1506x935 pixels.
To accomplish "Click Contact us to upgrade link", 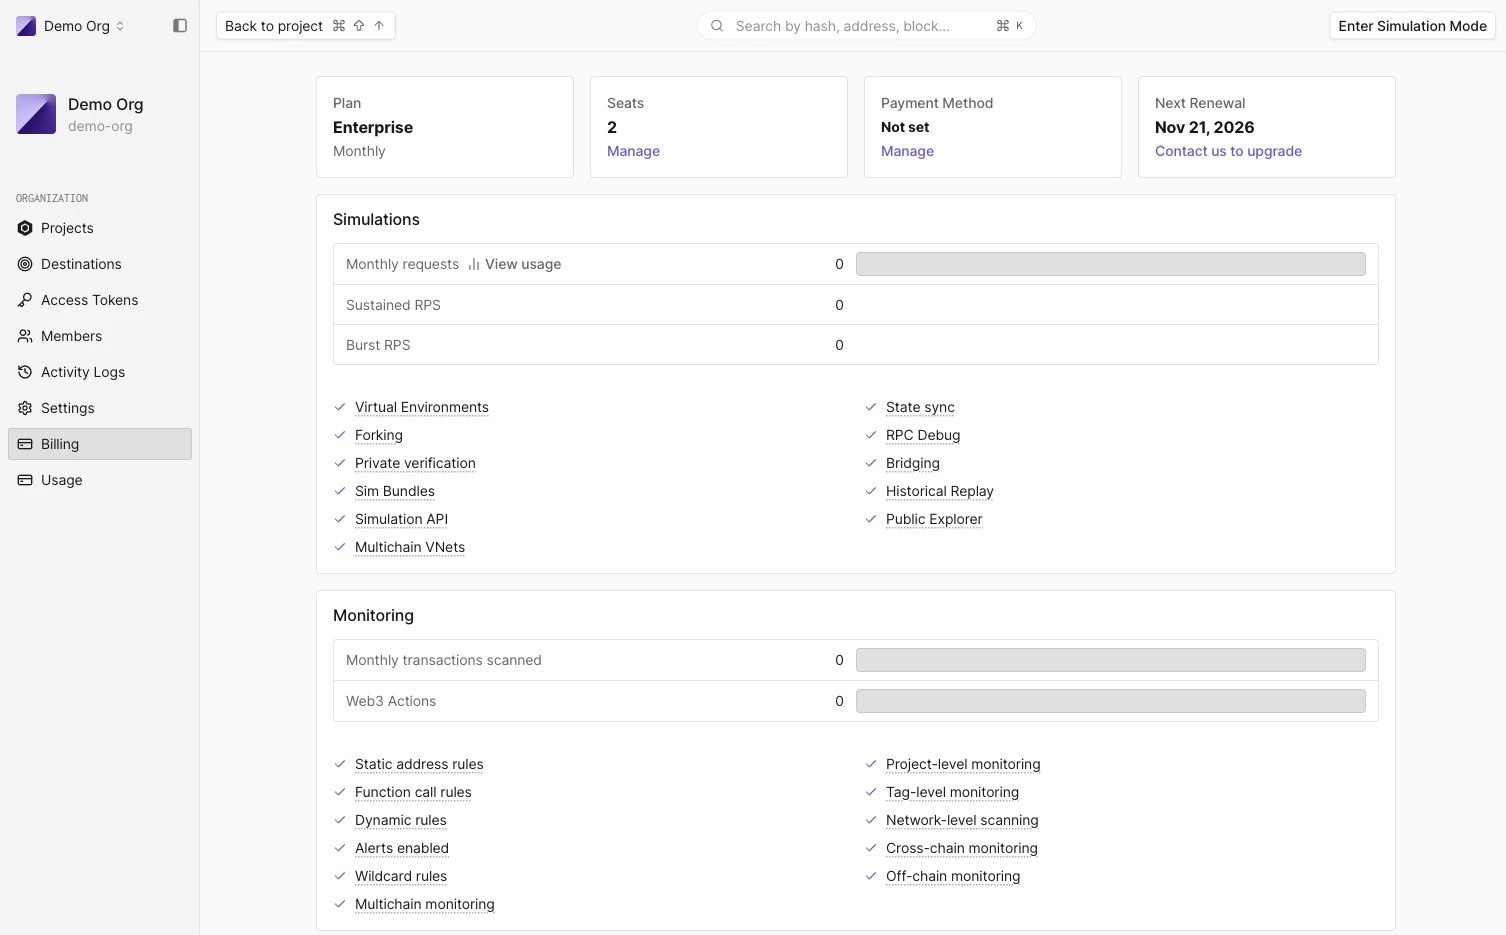I will coord(1228,151).
